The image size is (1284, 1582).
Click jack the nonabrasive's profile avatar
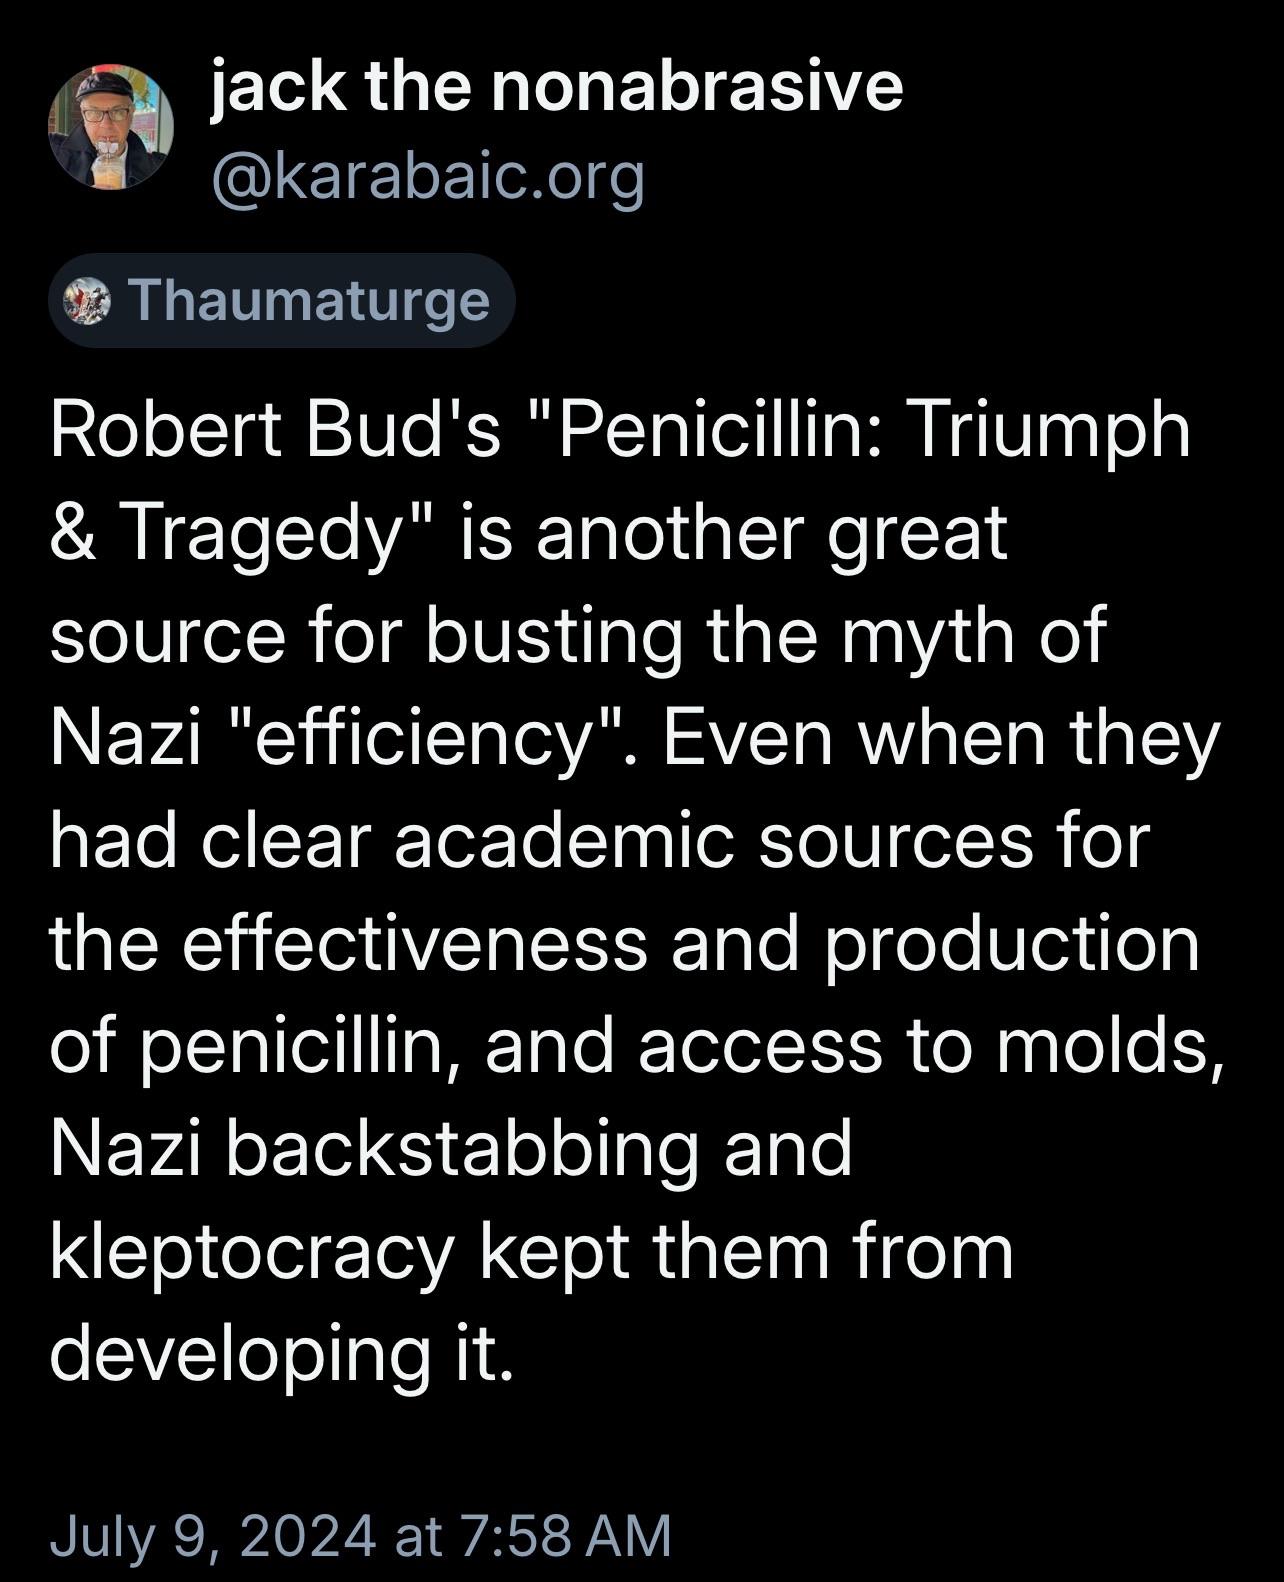pos(111,128)
